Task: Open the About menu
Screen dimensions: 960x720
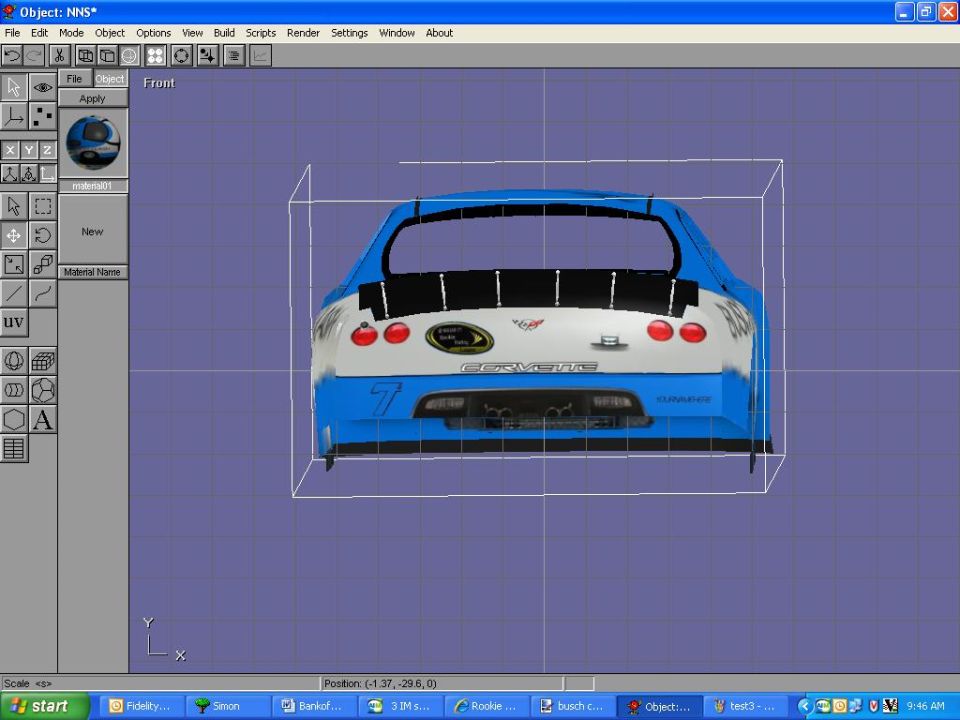Action: coord(439,33)
